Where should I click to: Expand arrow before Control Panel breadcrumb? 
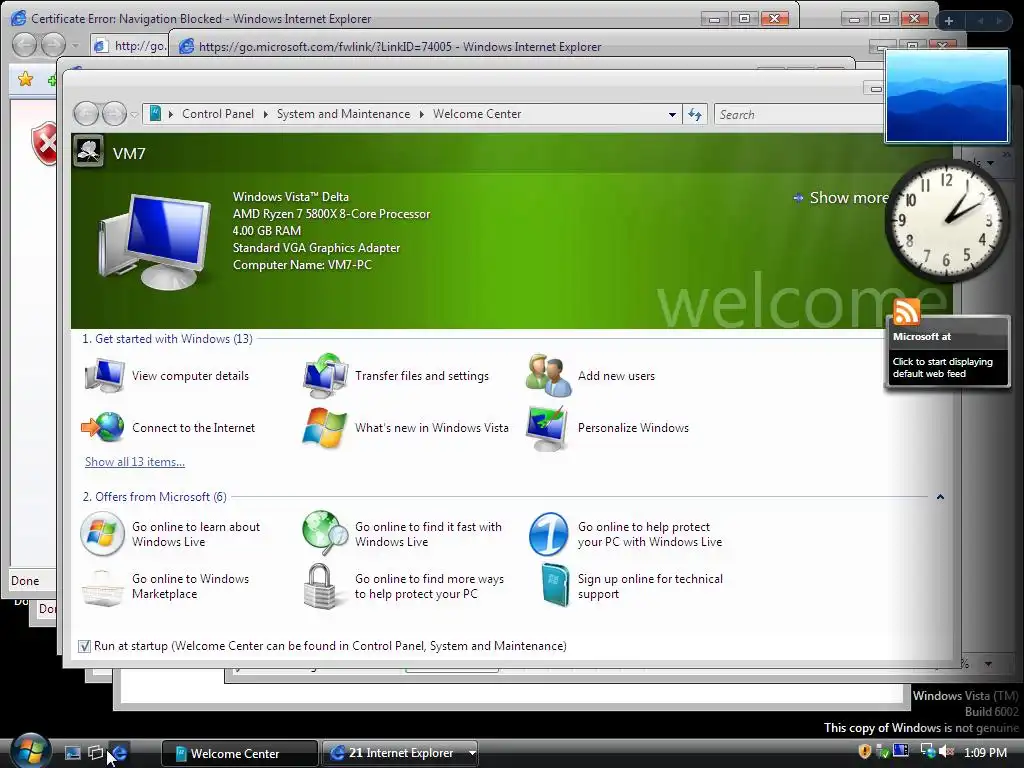[171, 114]
